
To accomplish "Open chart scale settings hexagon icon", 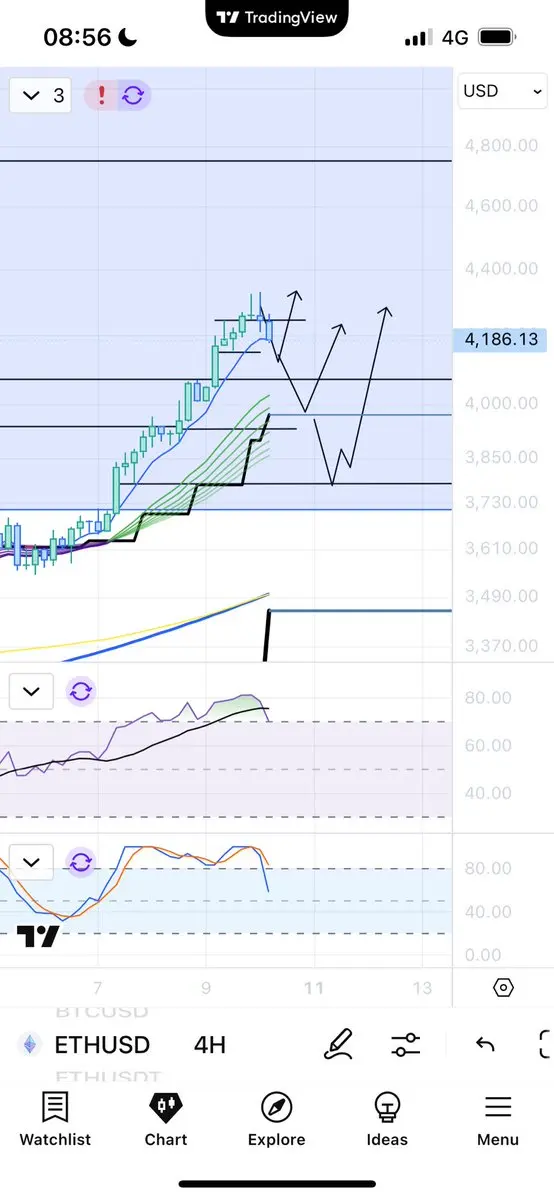I will [503, 988].
